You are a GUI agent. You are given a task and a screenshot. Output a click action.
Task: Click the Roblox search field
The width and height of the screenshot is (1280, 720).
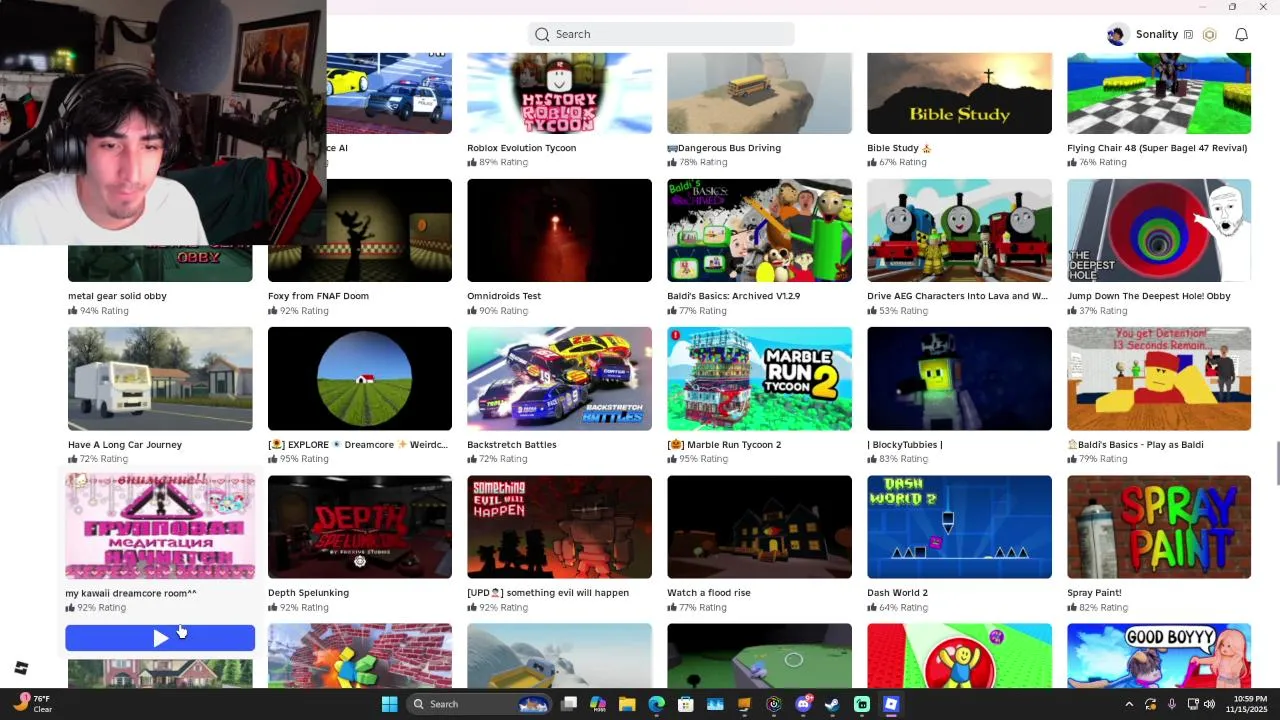[x=661, y=34]
